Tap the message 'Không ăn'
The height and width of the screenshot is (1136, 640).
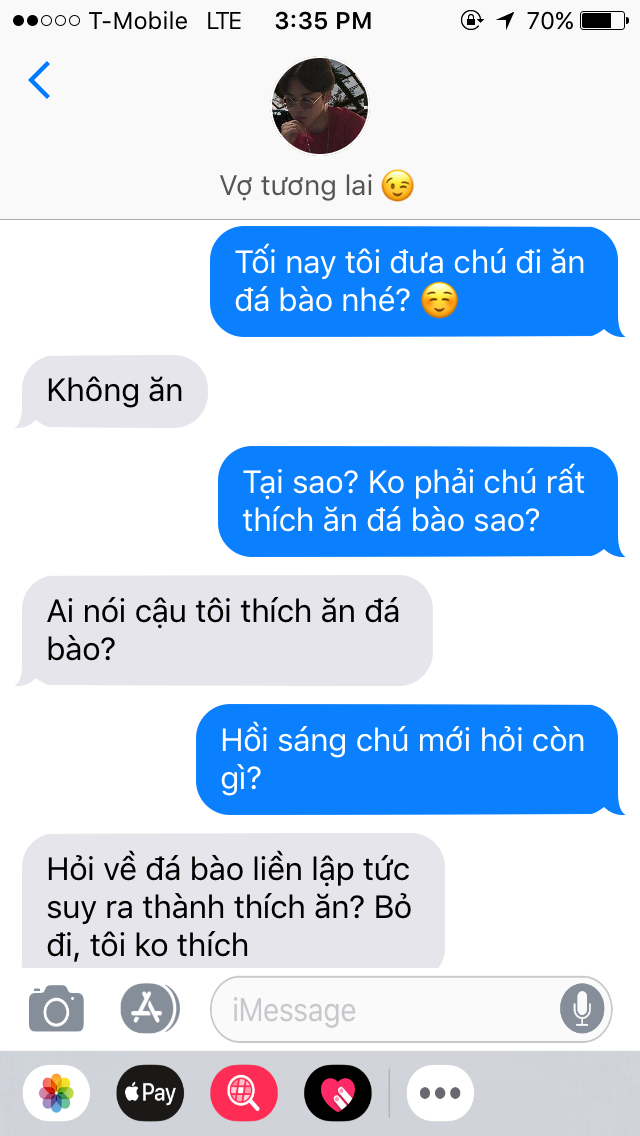click(115, 391)
